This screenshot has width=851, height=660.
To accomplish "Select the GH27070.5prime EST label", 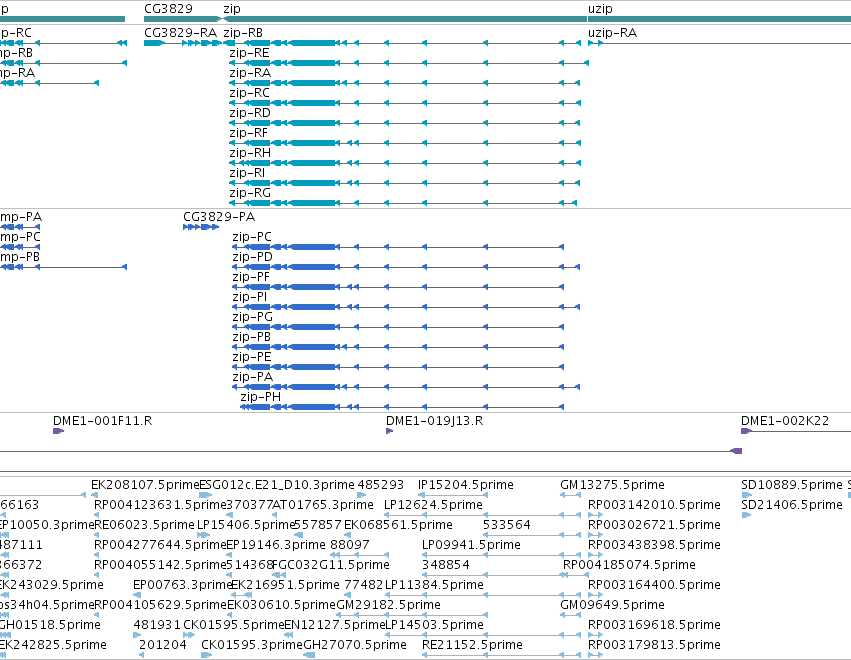I will click(355, 645).
